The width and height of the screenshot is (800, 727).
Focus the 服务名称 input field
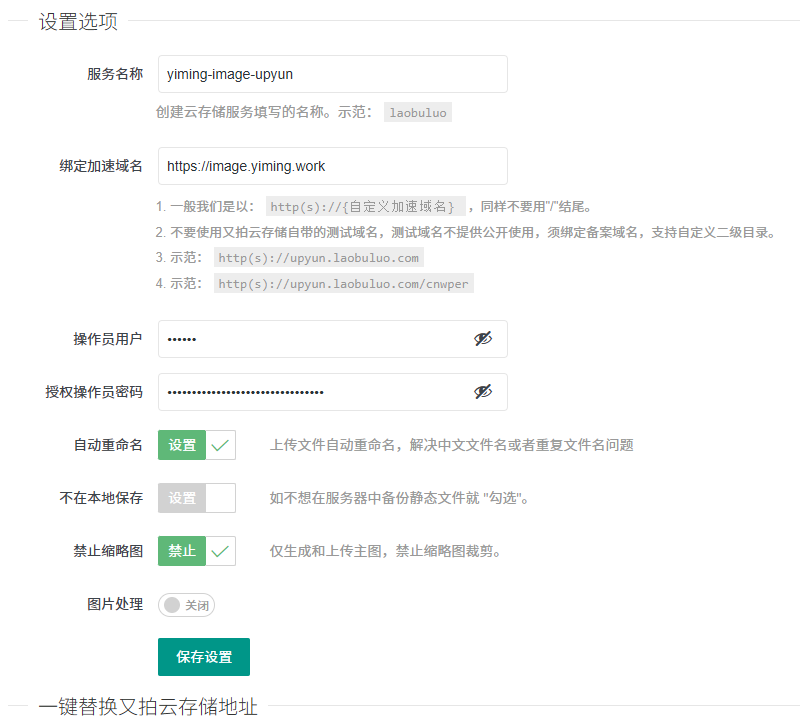click(x=332, y=74)
